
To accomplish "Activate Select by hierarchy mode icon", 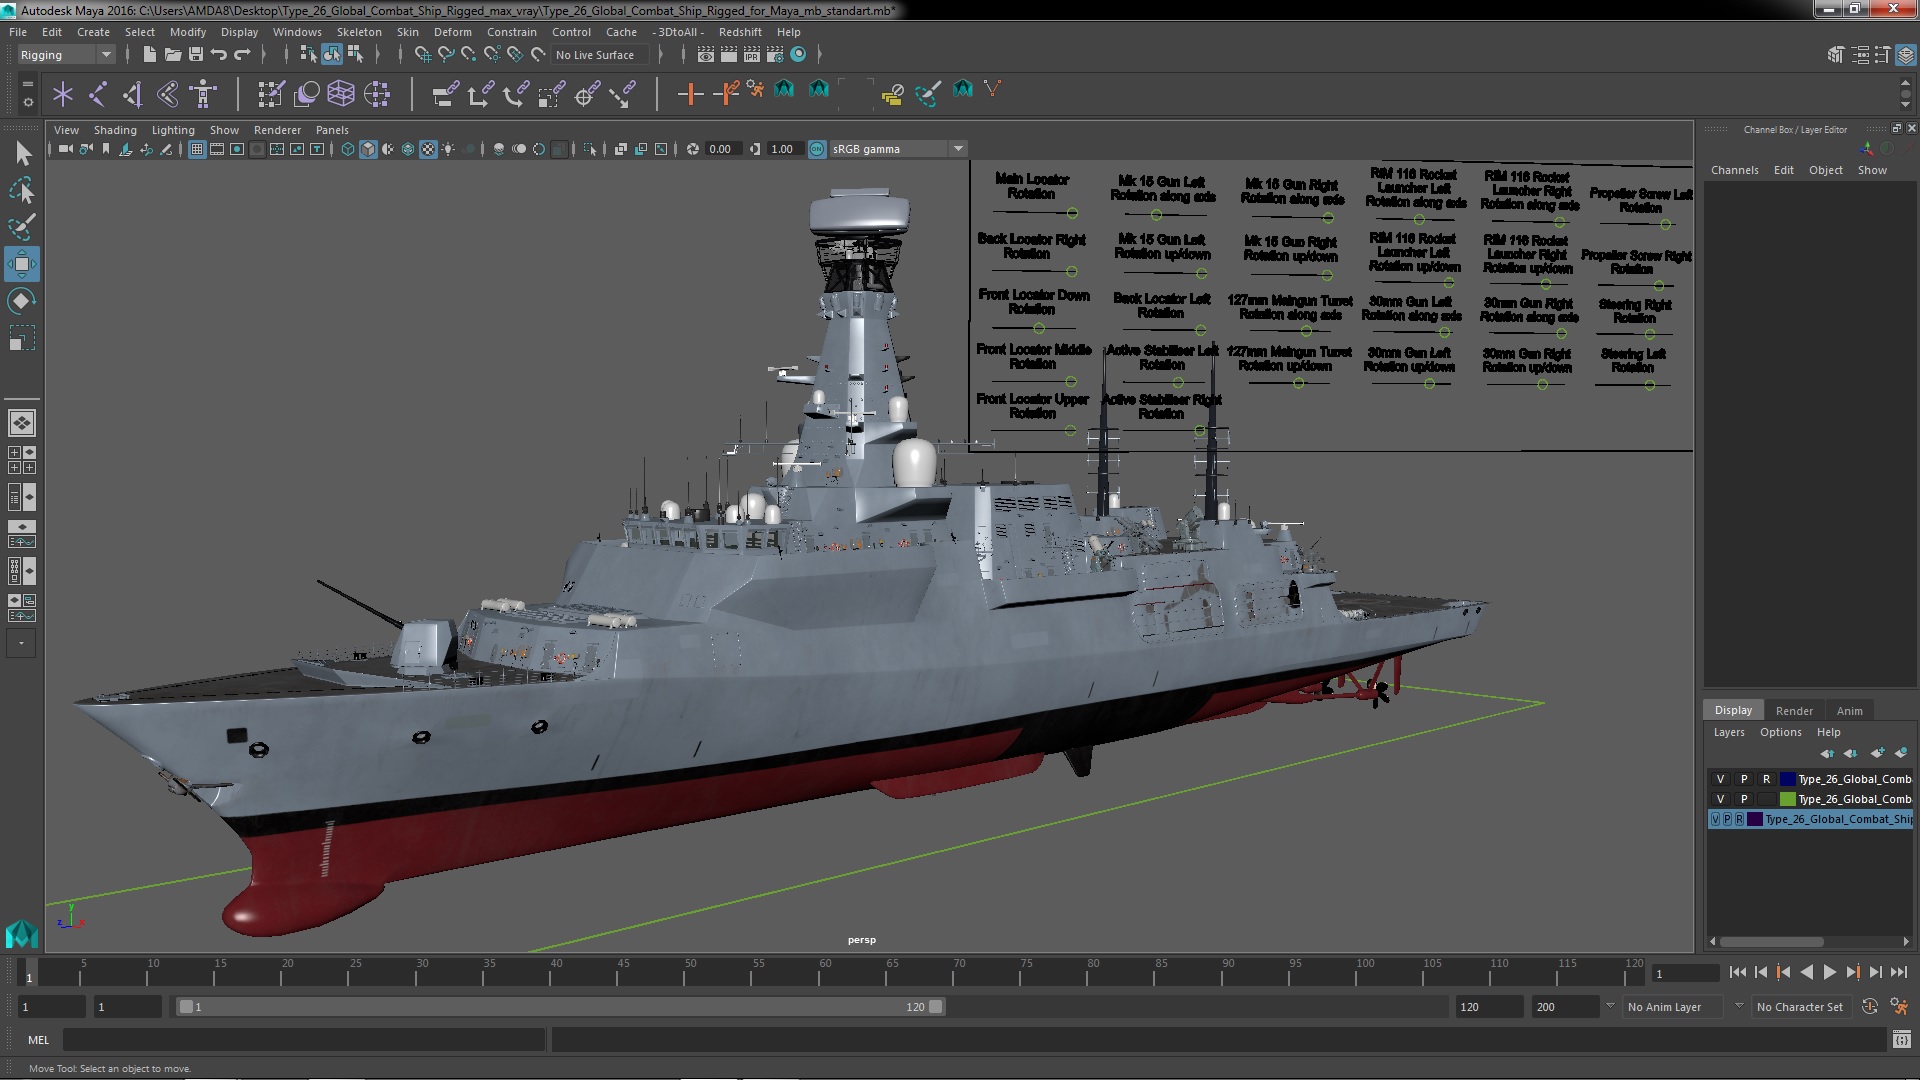I will click(308, 55).
